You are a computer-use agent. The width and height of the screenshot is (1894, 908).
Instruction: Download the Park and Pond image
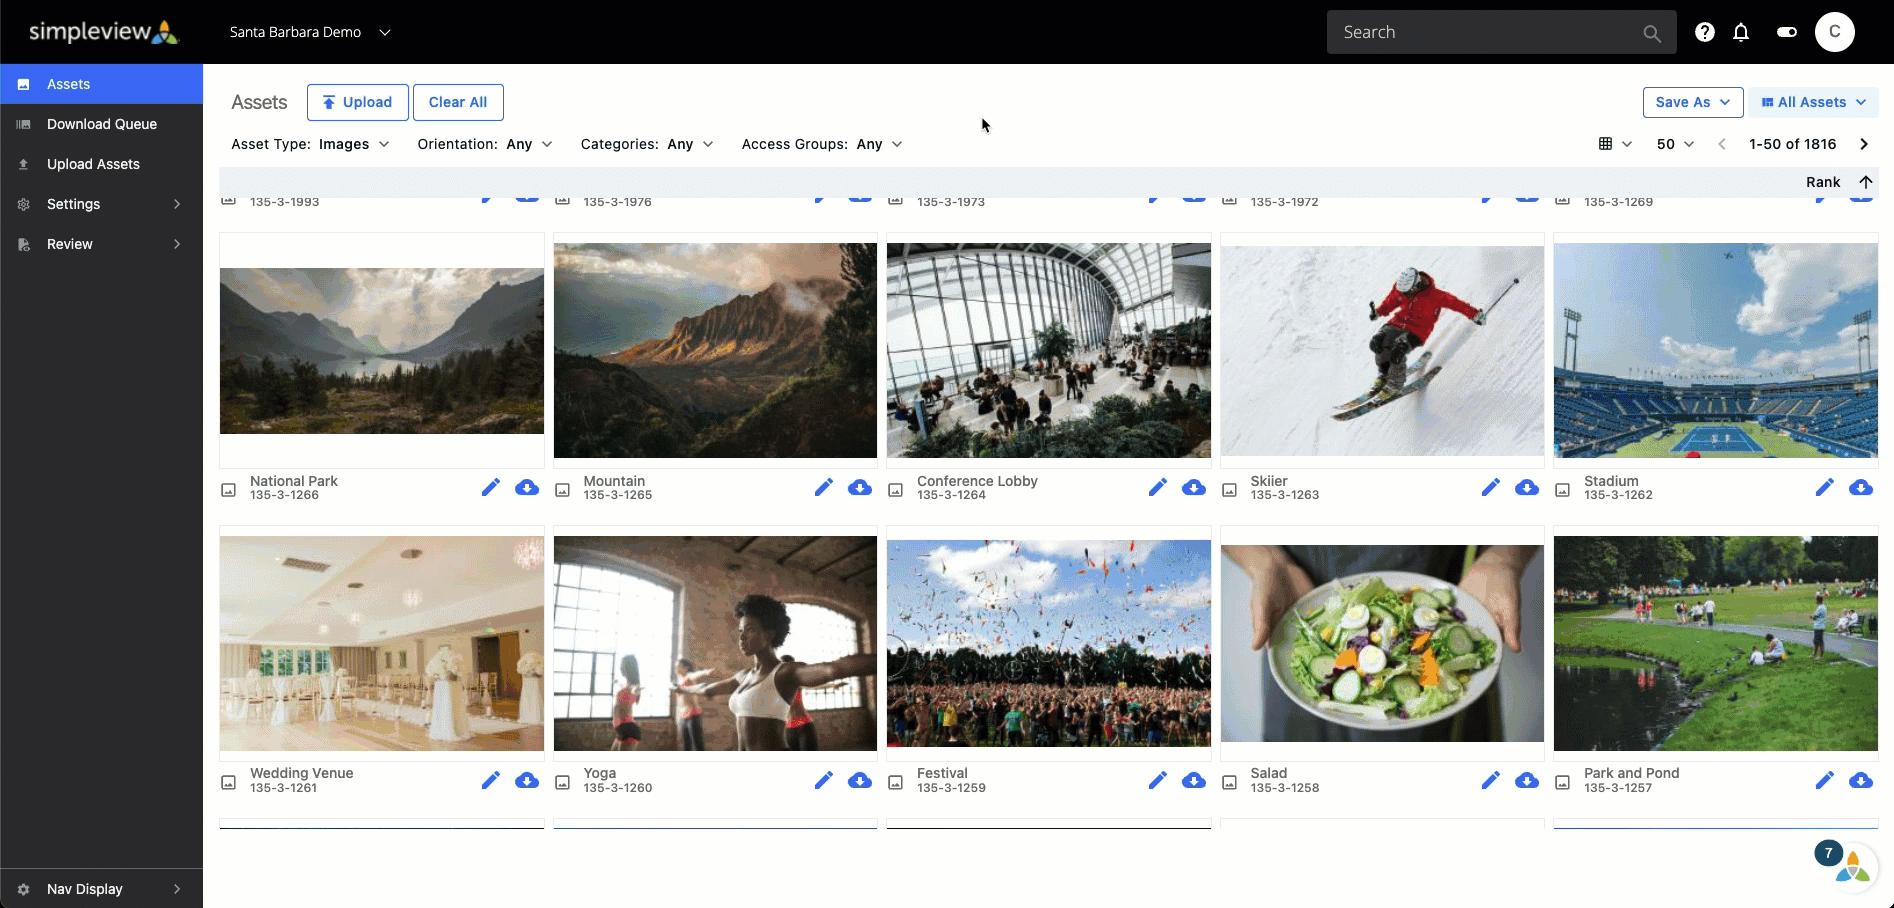1861,780
